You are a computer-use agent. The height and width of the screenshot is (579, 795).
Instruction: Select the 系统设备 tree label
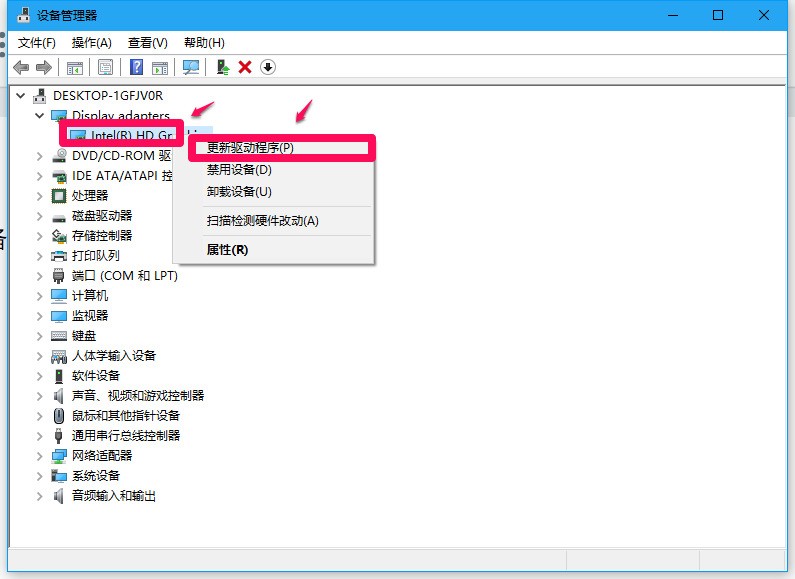(96, 476)
